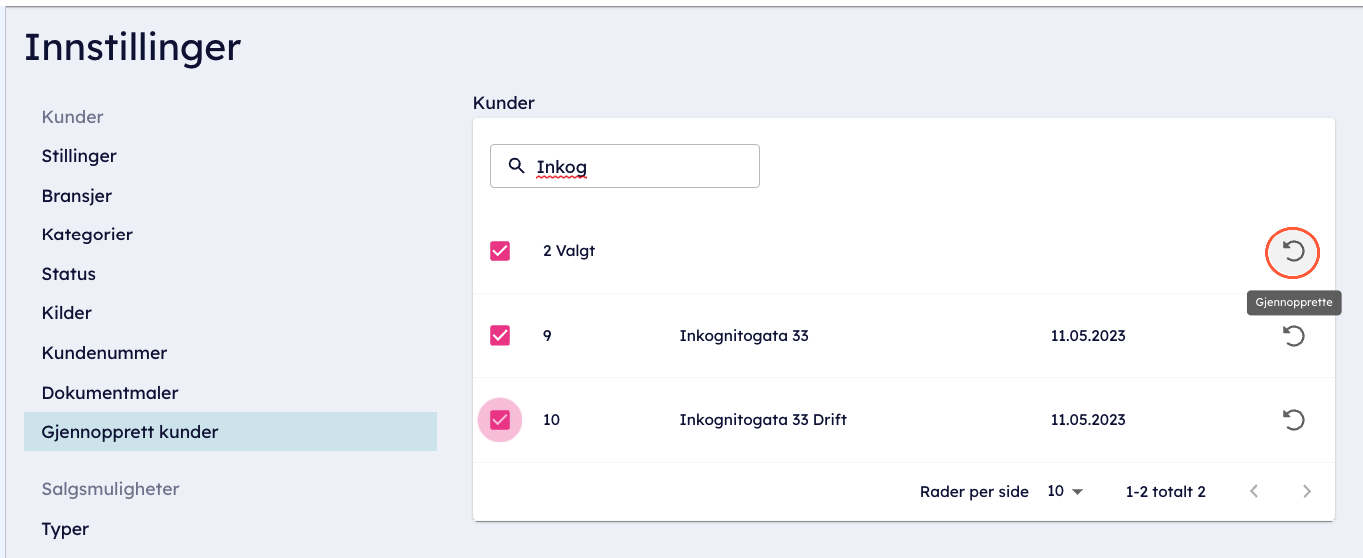Screen dimensions: 1363x558
Task: Open the rows per page dropdown
Action: [x=1065, y=491]
